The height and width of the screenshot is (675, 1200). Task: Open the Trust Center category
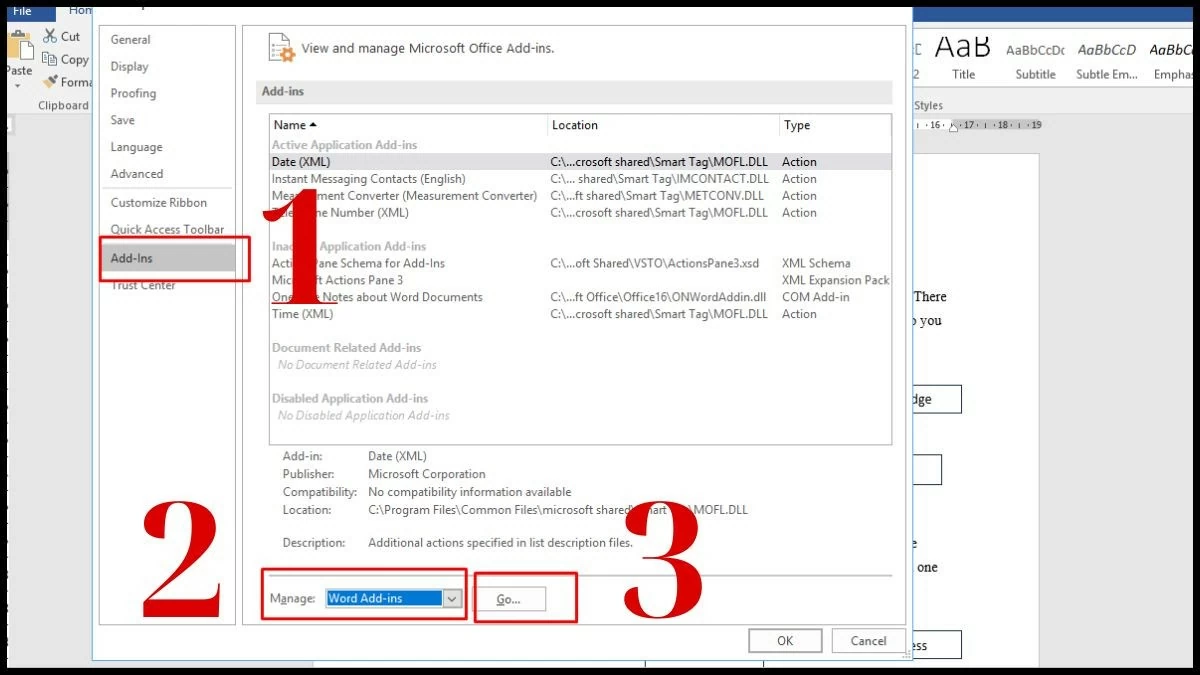pyautogui.click(x=143, y=286)
